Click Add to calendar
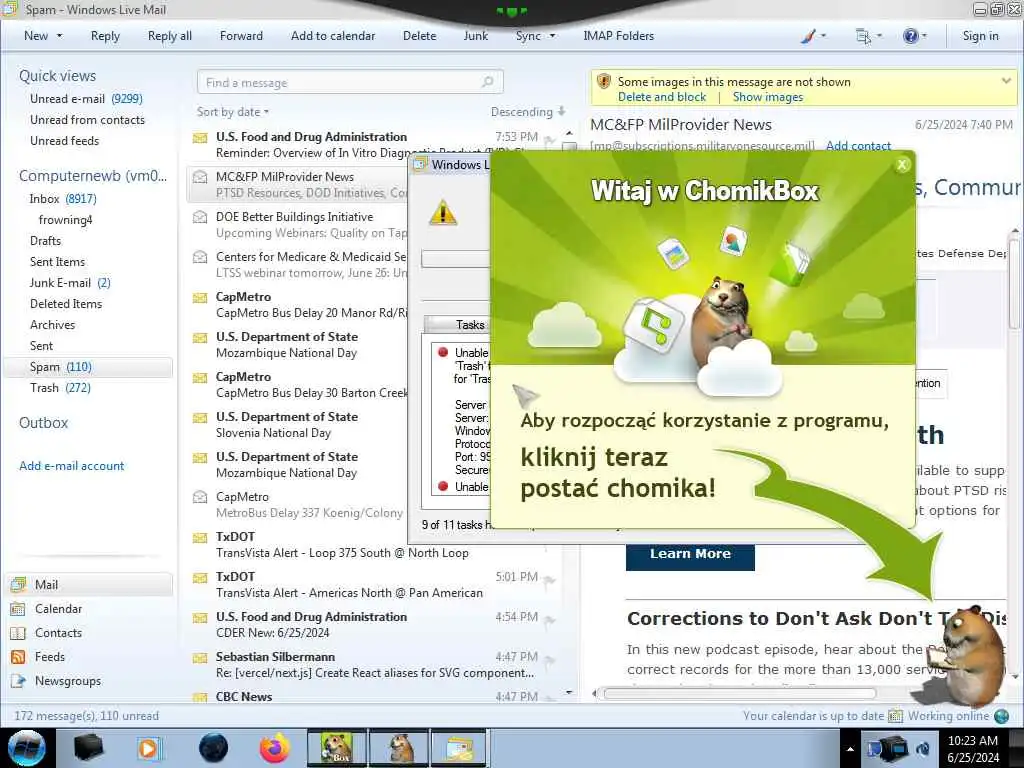This screenshot has width=1024, height=768. pos(333,36)
